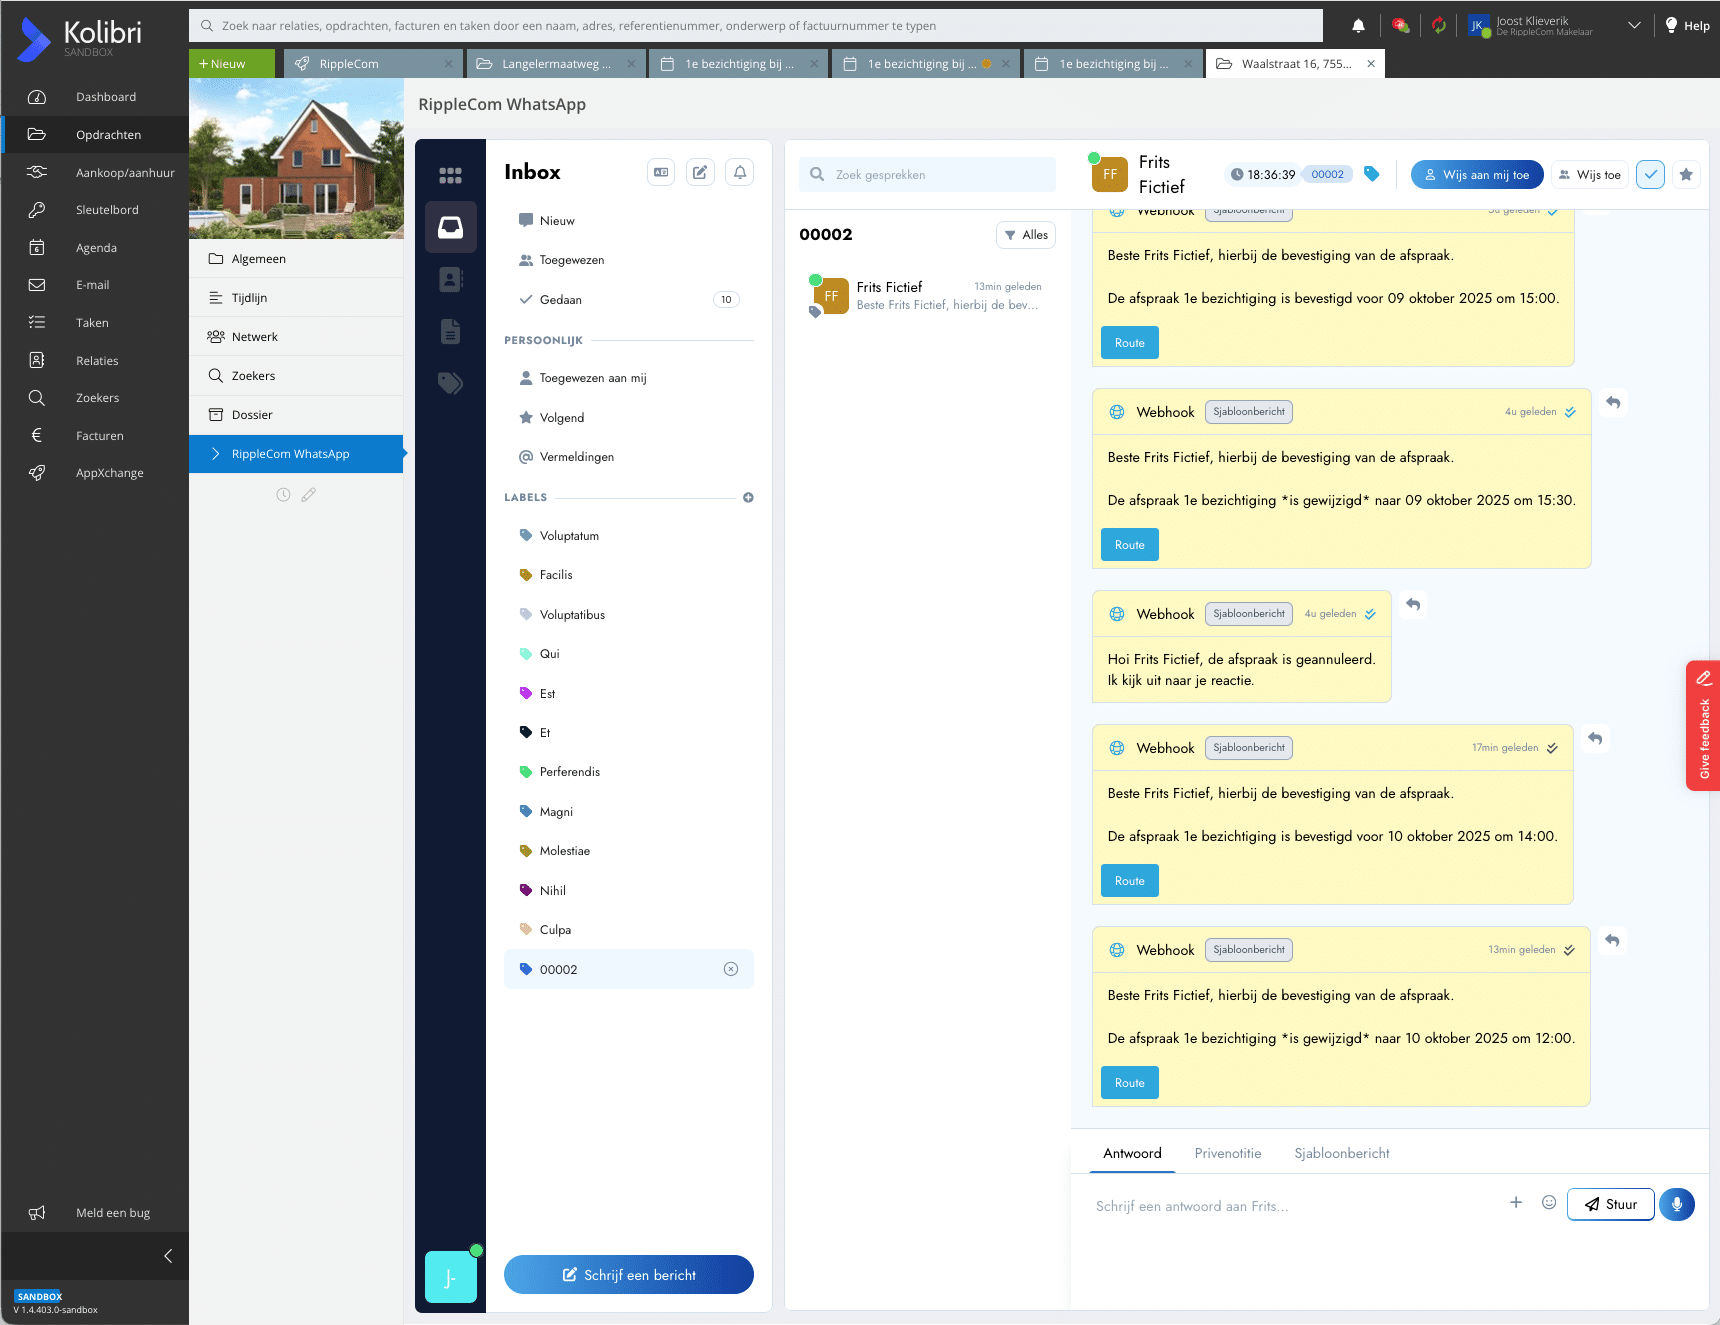
Task: Mark conversation as done with checkmark button
Action: pyautogui.click(x=1650, y=175)
